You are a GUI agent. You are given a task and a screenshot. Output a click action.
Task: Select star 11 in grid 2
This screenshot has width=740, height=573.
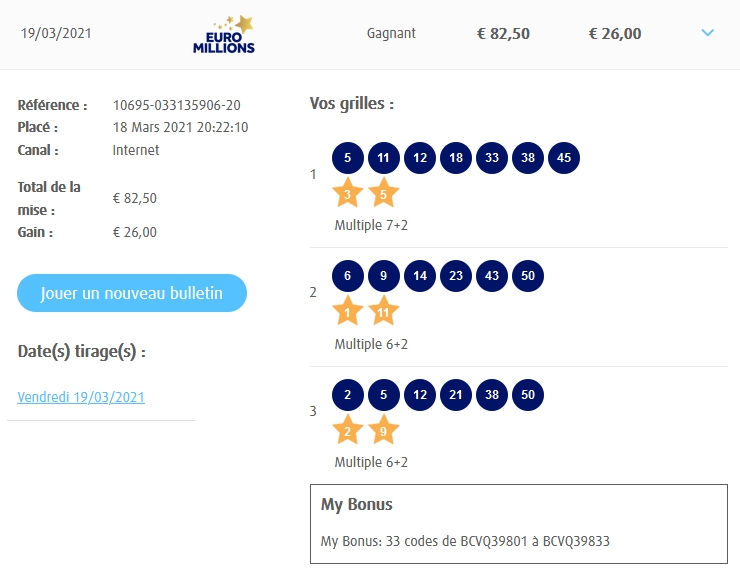coord(383,311)
